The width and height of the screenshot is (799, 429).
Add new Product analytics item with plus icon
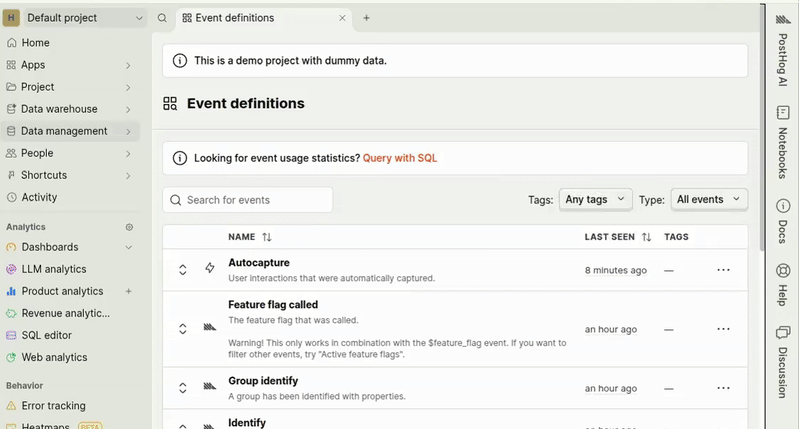coord(128,291)
